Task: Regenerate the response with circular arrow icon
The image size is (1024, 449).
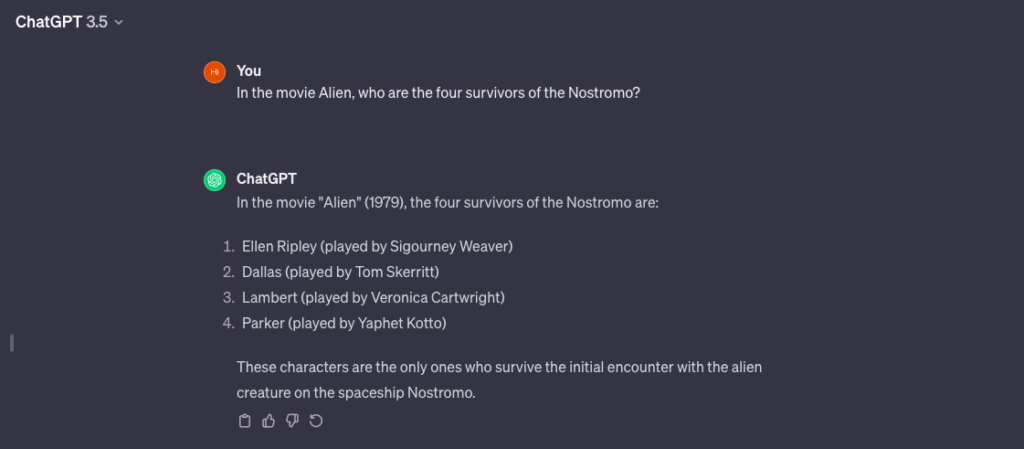Action: click(316, 421)
